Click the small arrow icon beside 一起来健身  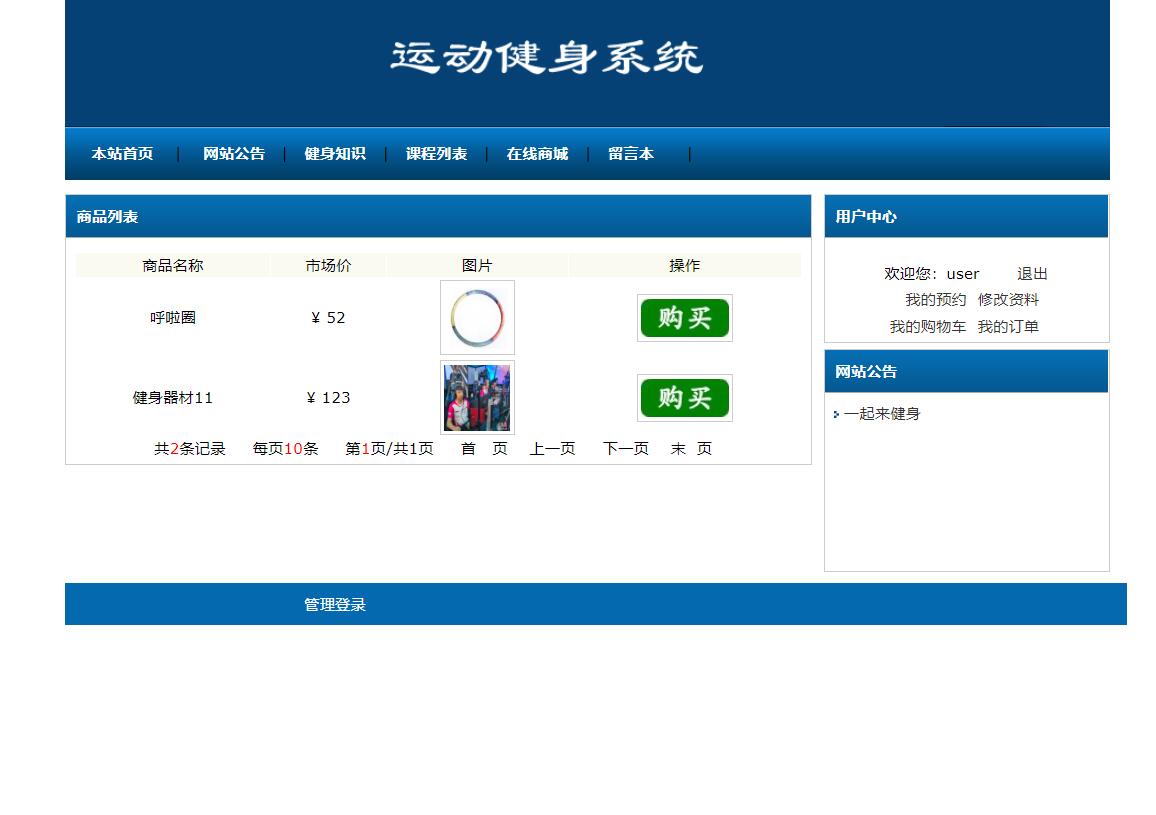(836, 414)
